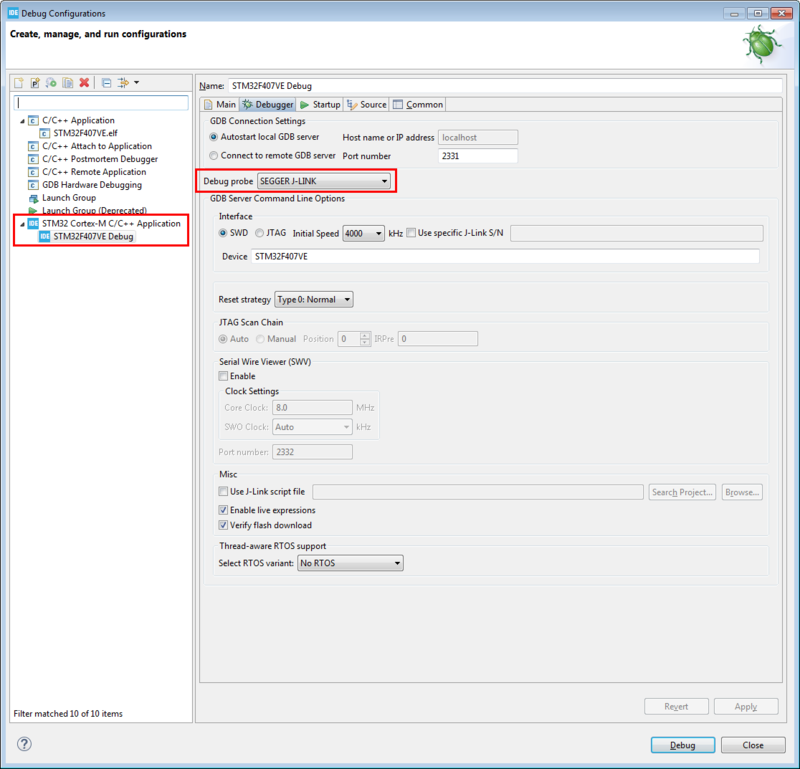800x769 pixels.
Task: Disable the Verify flash download option
Action: pos(224,525)
